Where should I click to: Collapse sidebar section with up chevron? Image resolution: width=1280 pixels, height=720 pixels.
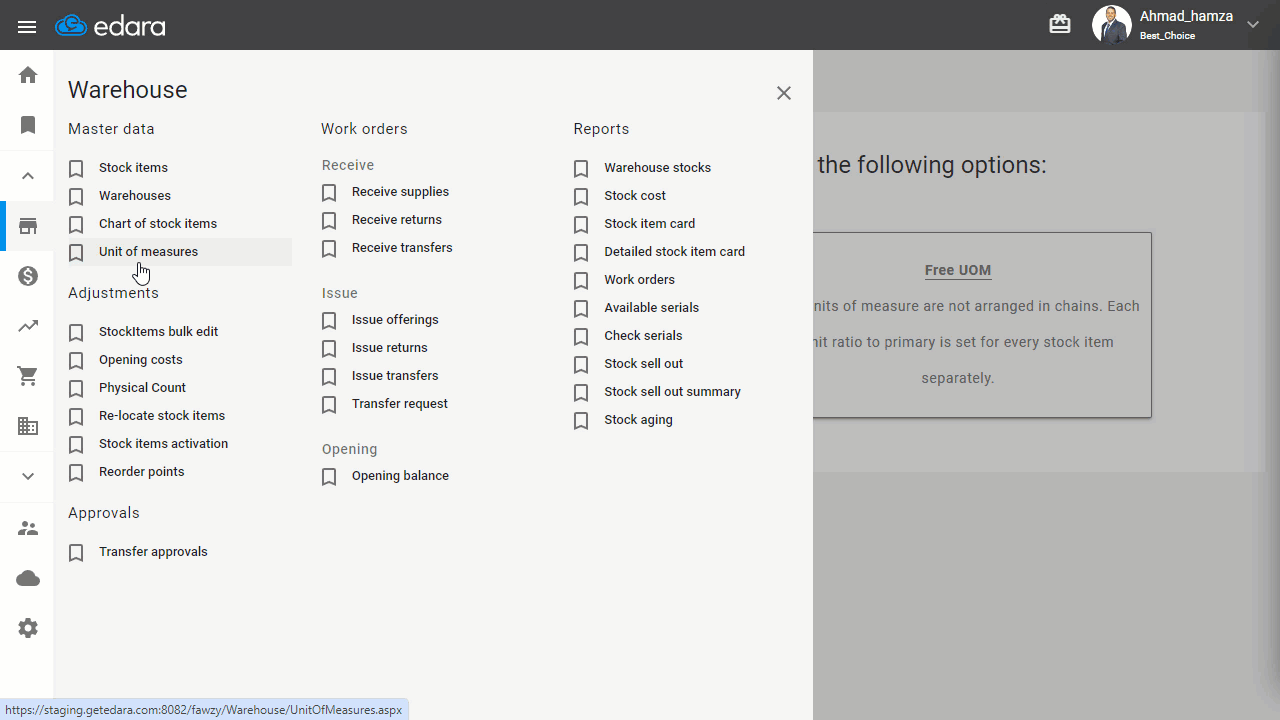pyautogui.click(x=28, y=176)
